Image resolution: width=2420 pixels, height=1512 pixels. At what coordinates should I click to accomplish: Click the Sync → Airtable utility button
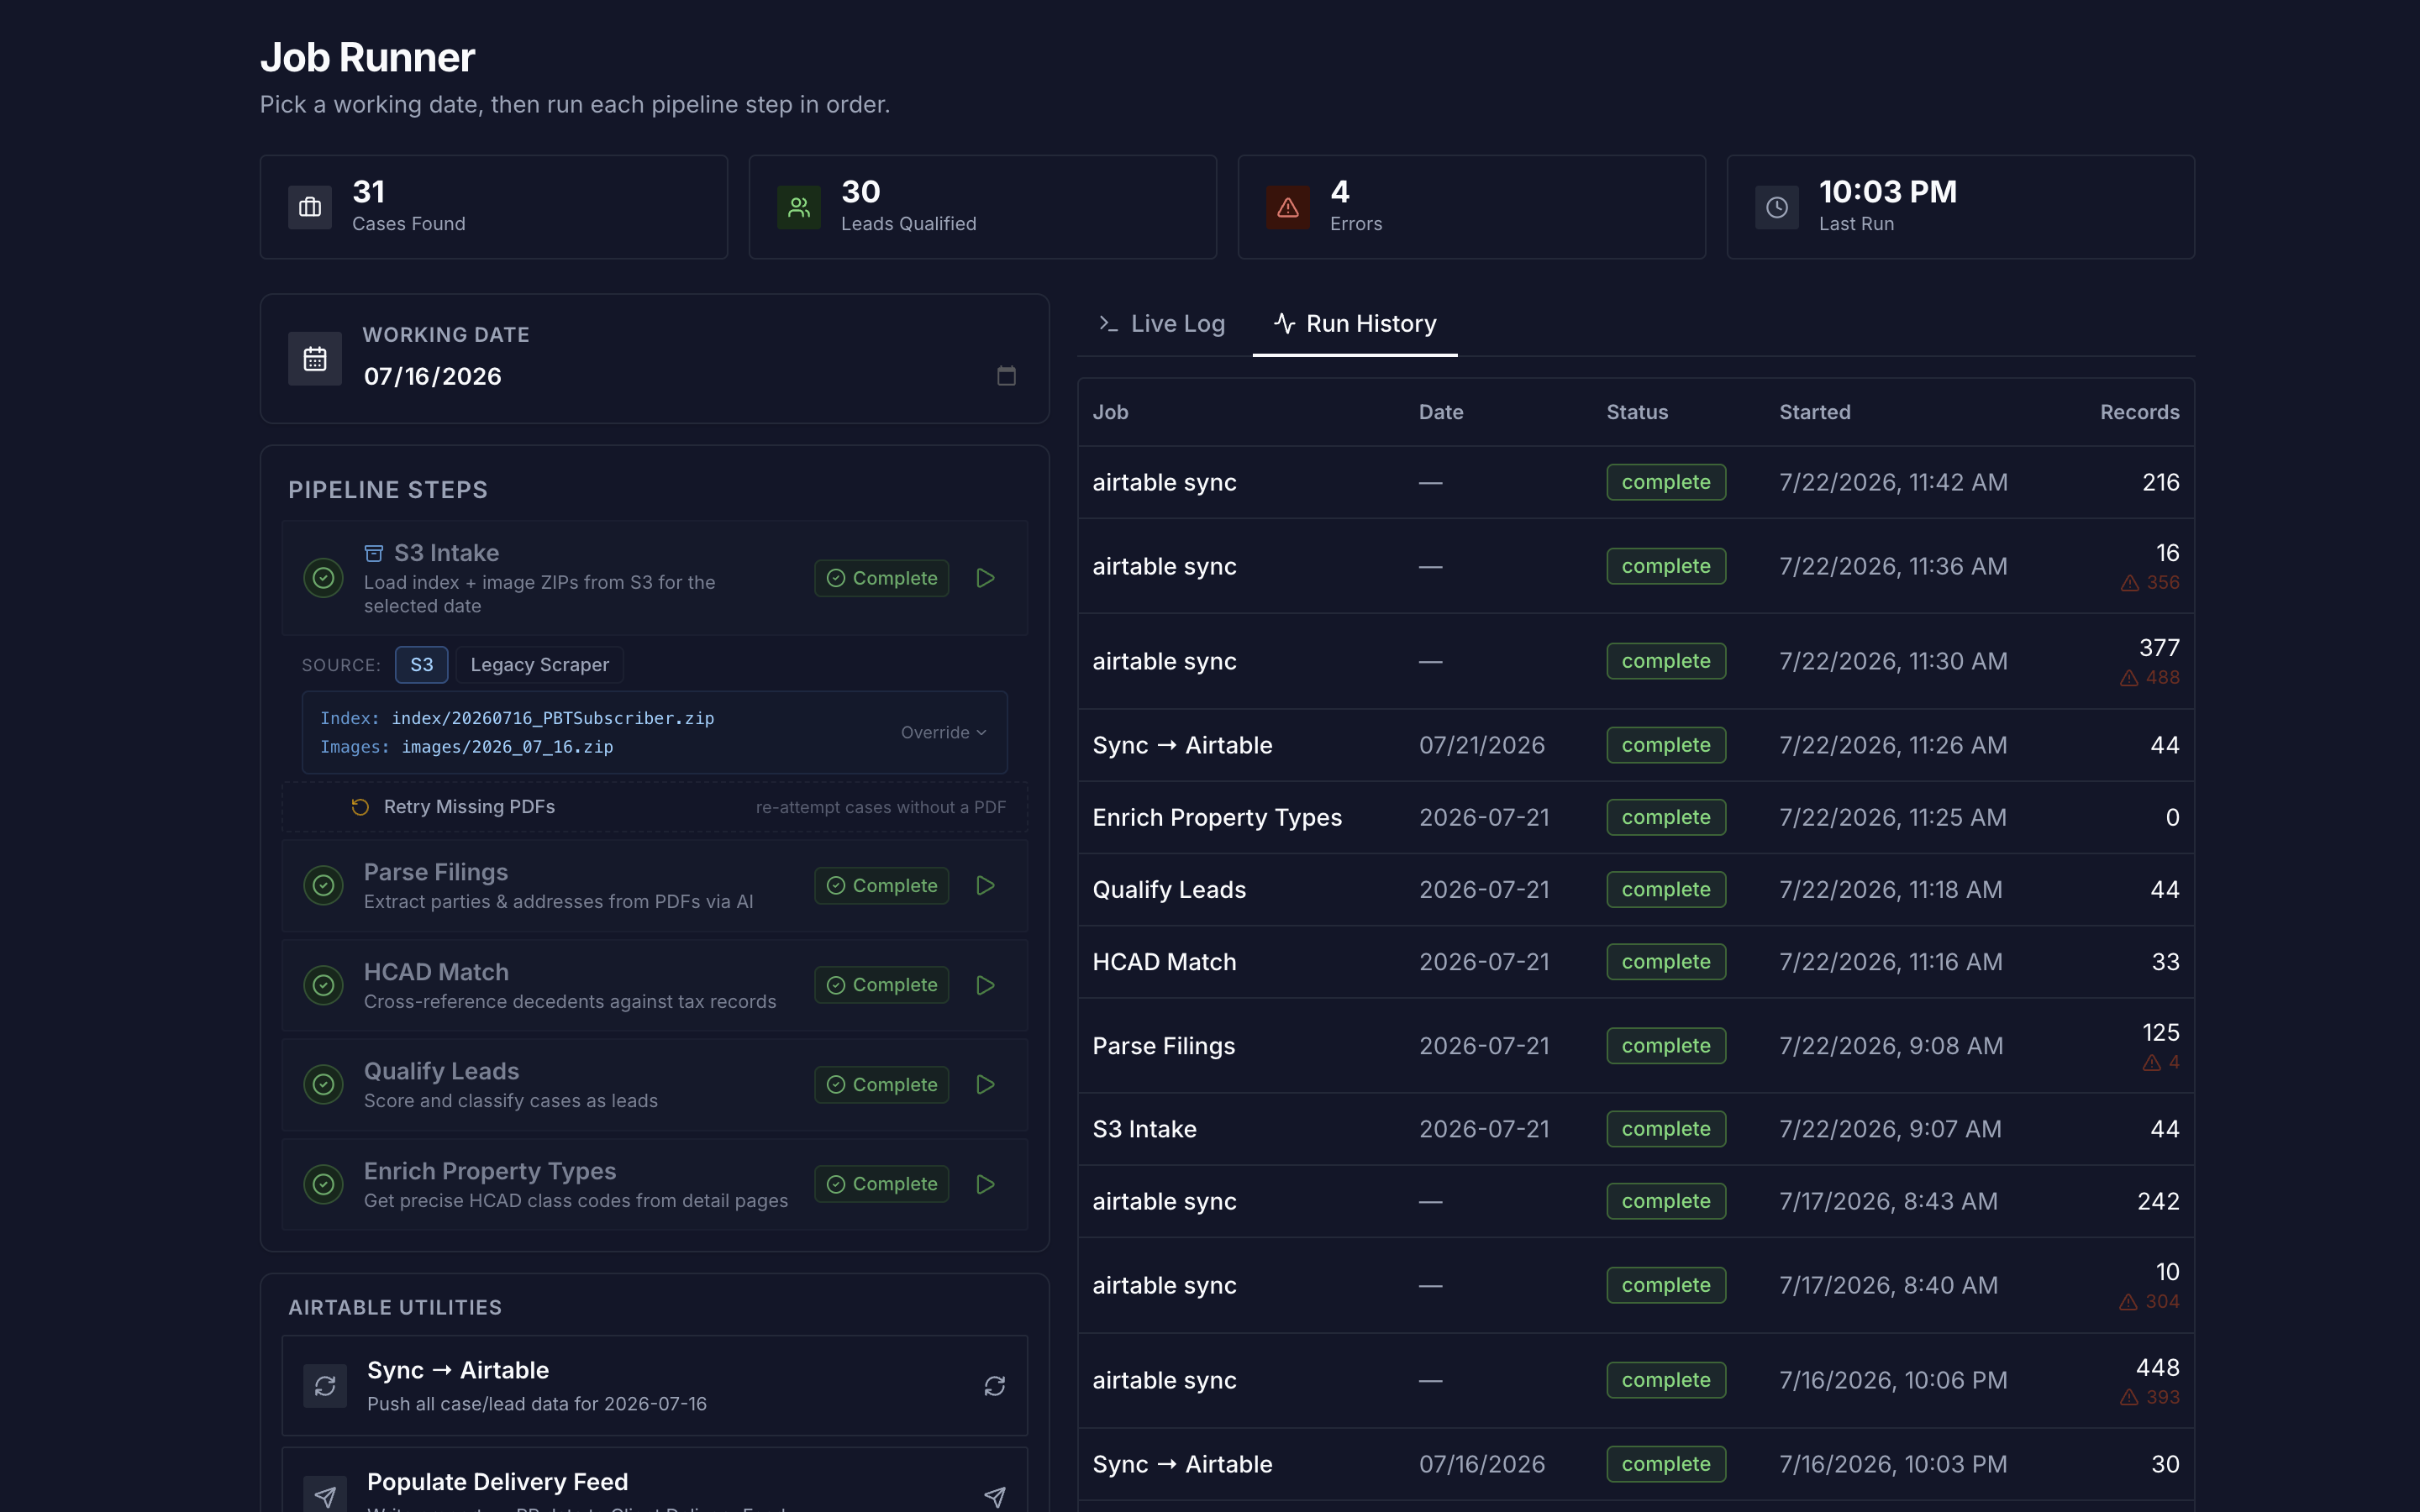point(655,1386)
